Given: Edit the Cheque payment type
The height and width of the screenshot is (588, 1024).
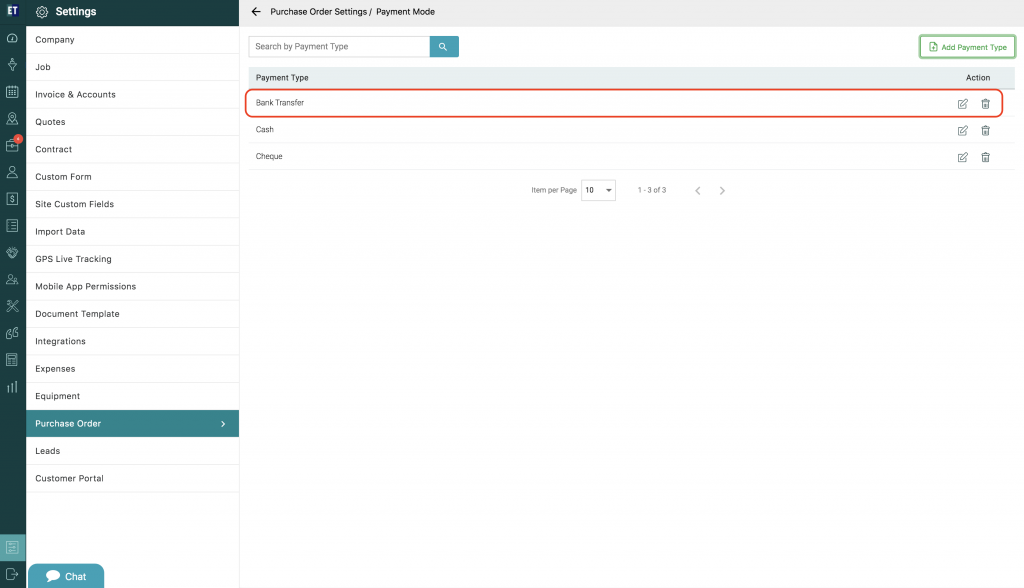Looking at the screenshot, I should point(963,157).
